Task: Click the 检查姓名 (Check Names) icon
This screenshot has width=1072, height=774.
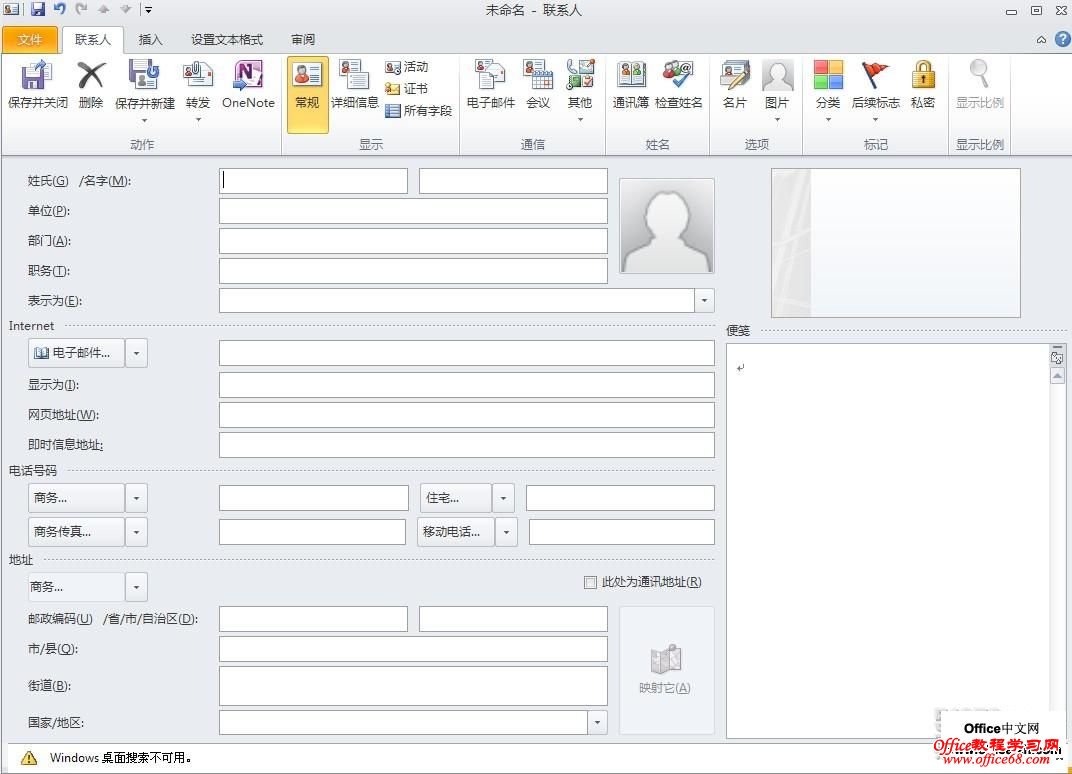Action: coord(679,90)
